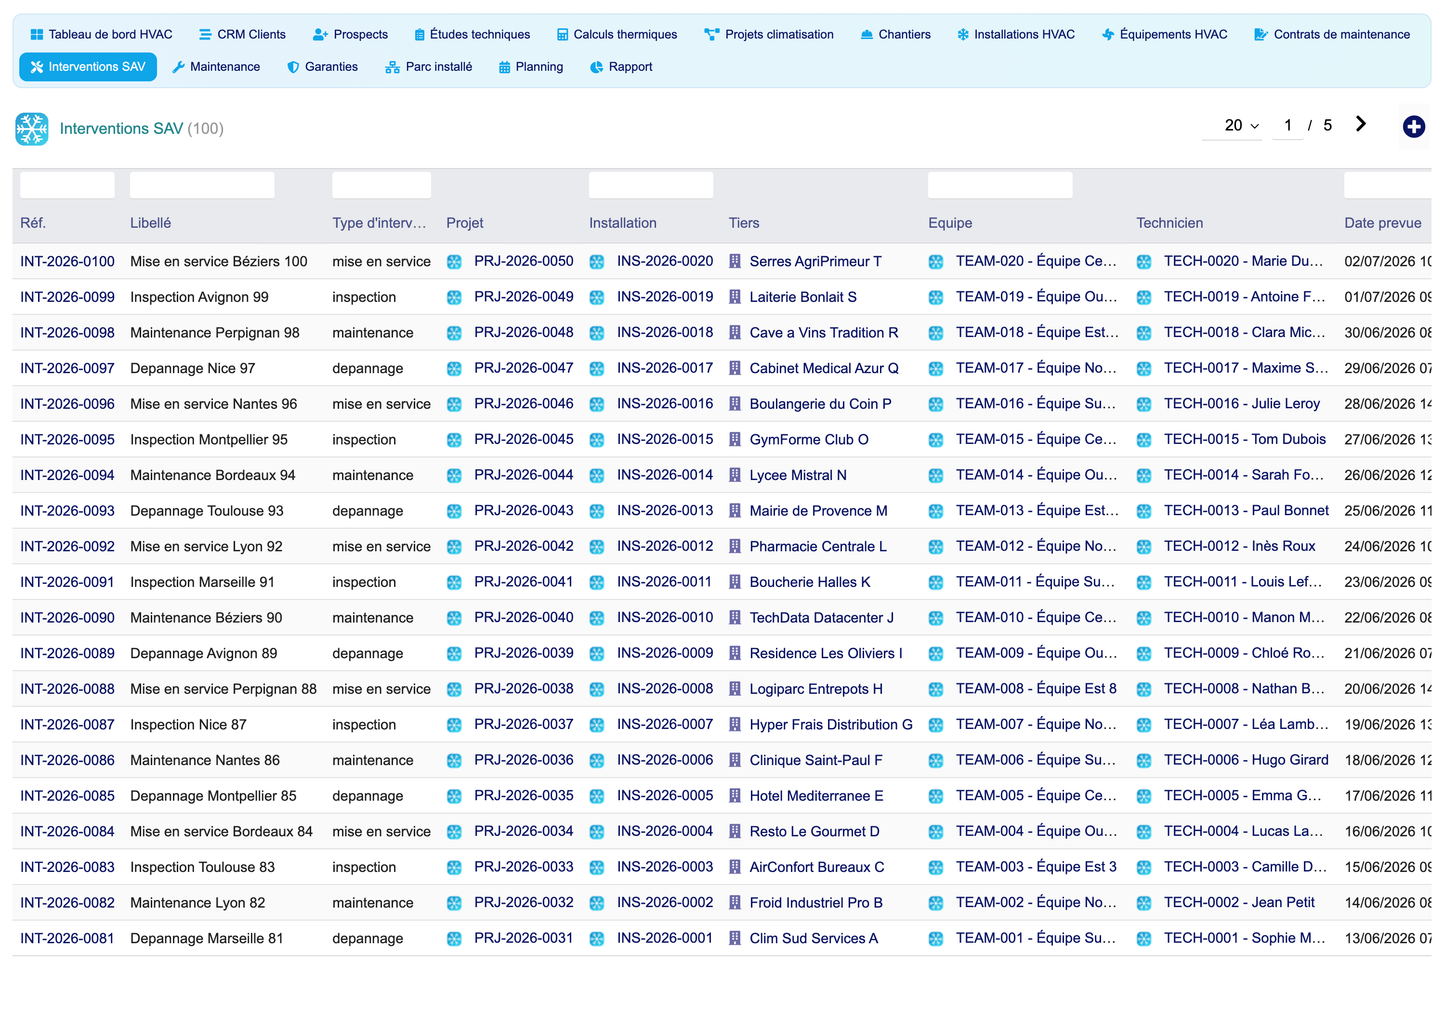Click snowflake icon beside TECH-0006 - Hugo Girard
Viewport: 1445px width, 1014px height.
pyautogui.click(x=1144, y=761)
